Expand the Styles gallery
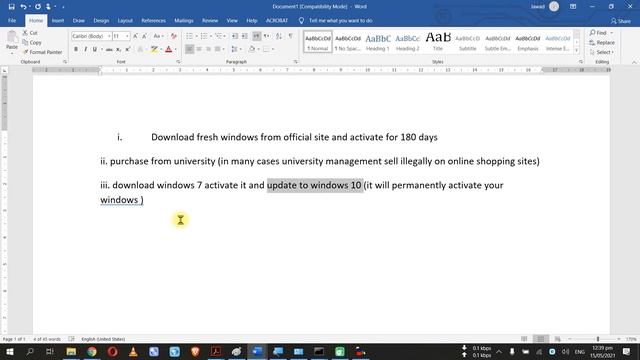This screenshot has height=360, width=640. pyautogui.click(x=577, y=50)
